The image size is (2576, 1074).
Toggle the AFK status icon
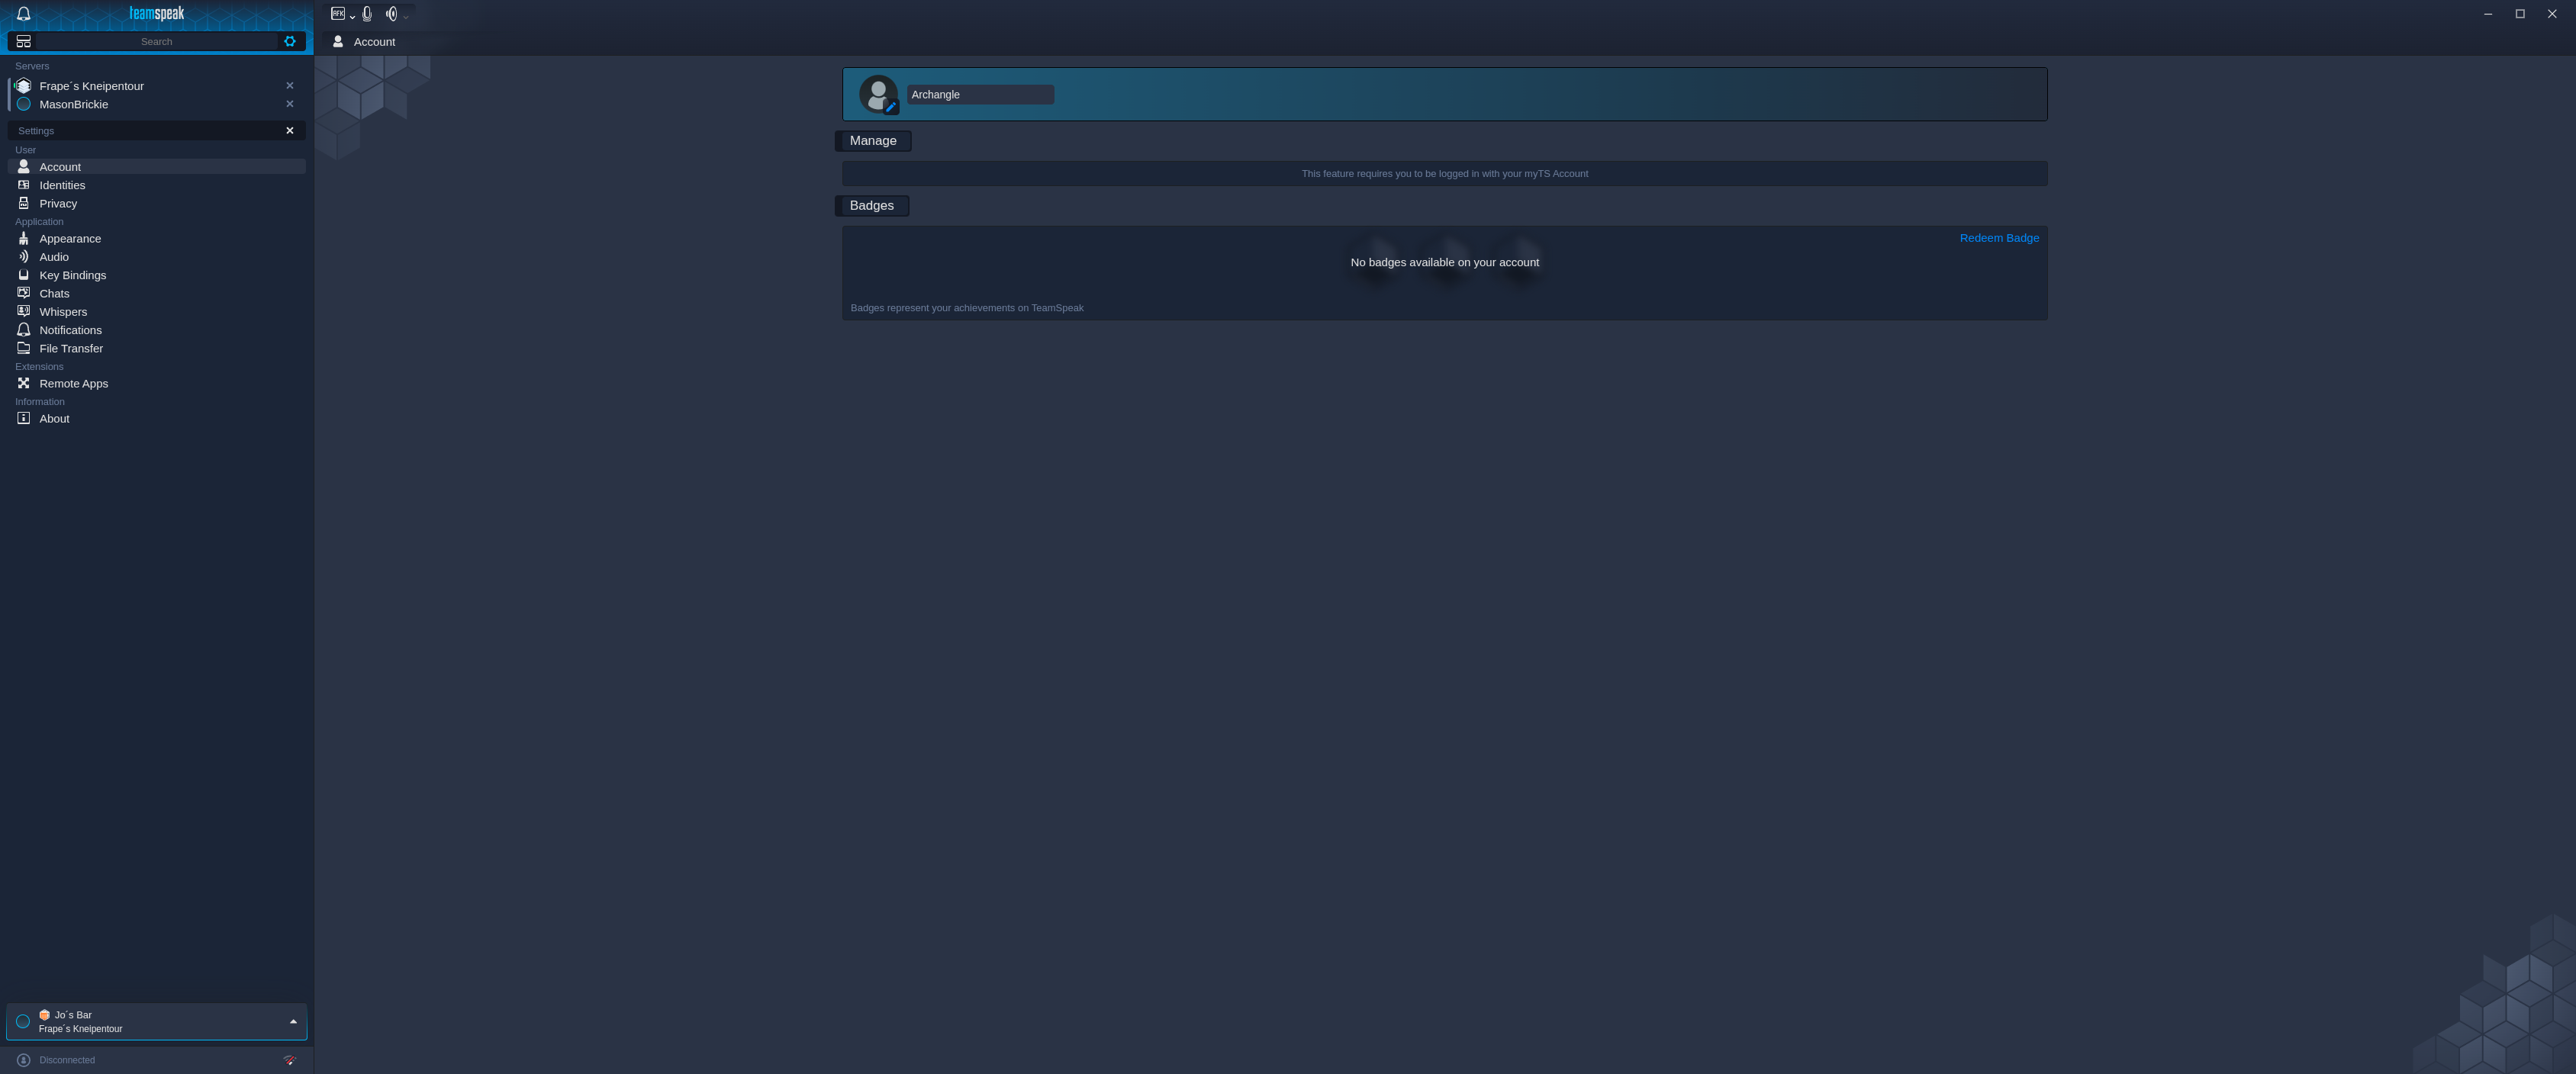click(337, 13)
